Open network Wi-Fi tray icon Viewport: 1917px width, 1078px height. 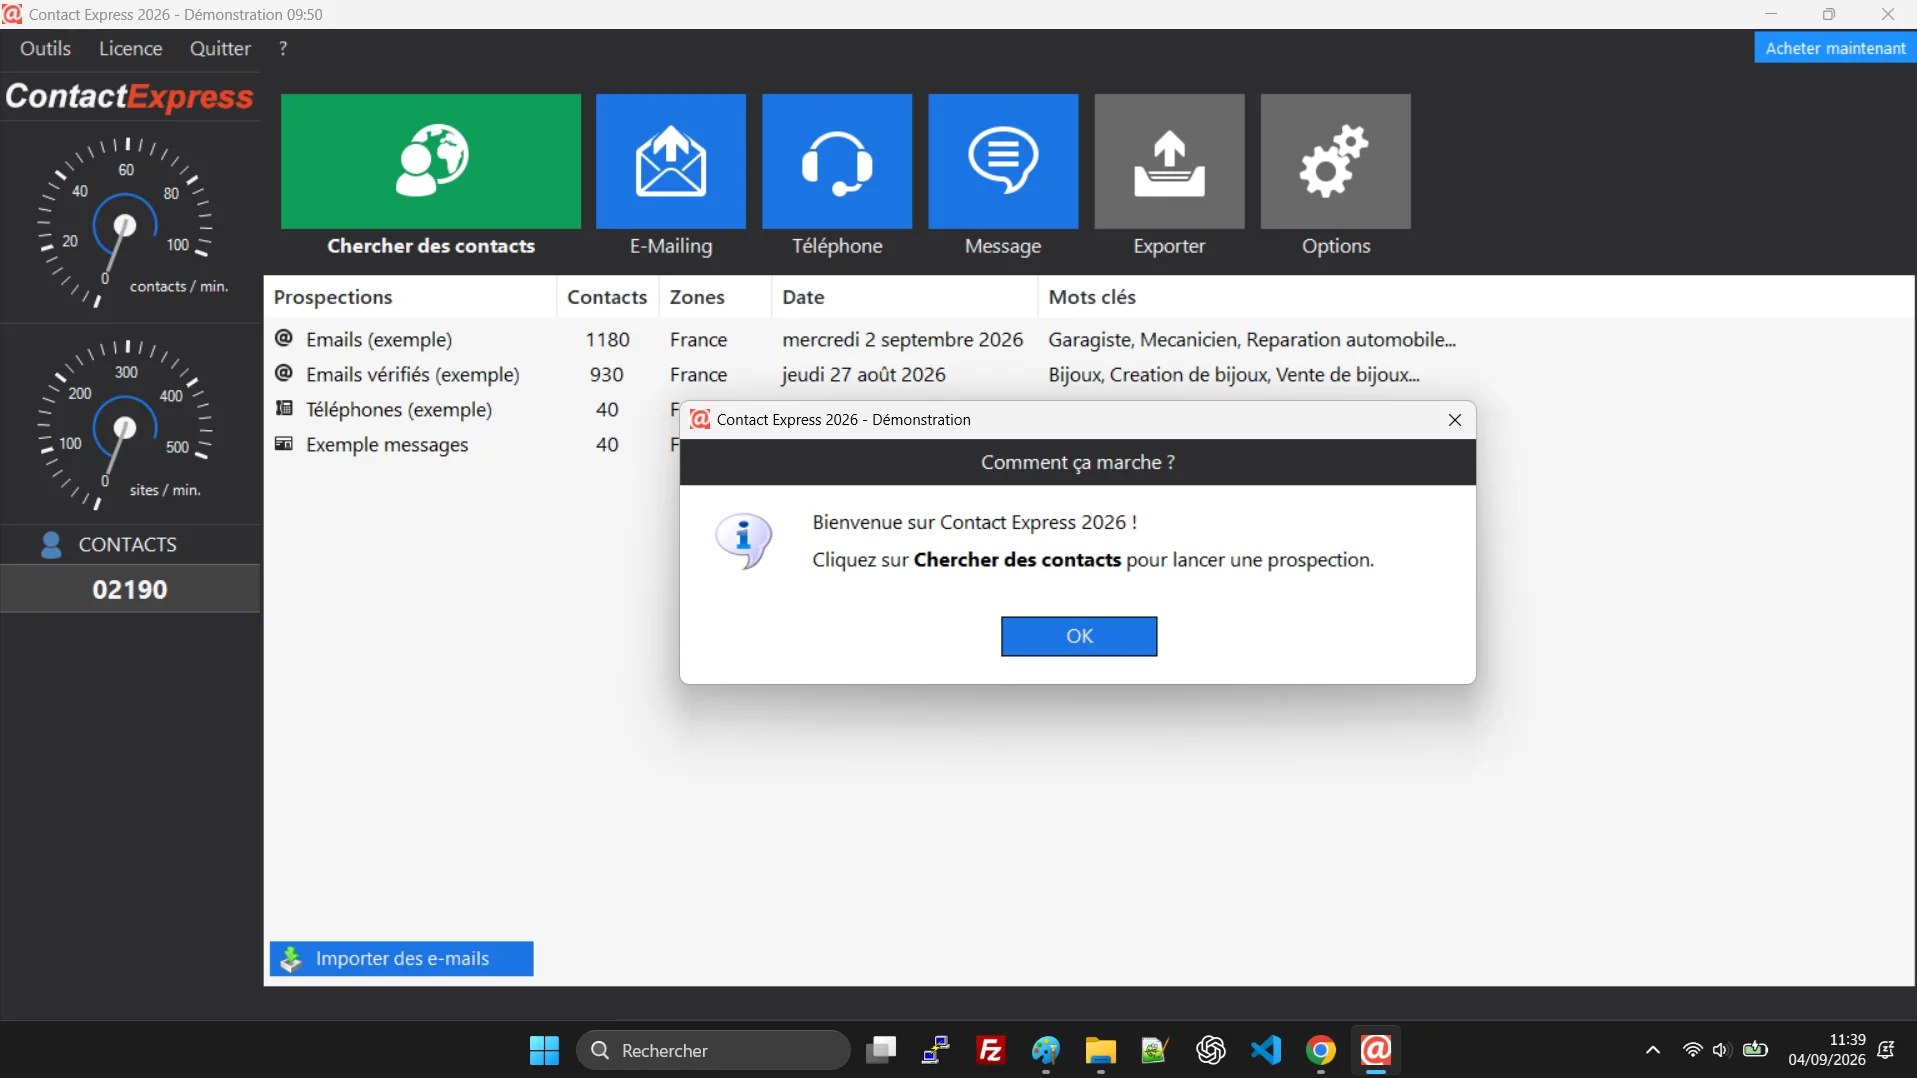pos(1692,1051)
